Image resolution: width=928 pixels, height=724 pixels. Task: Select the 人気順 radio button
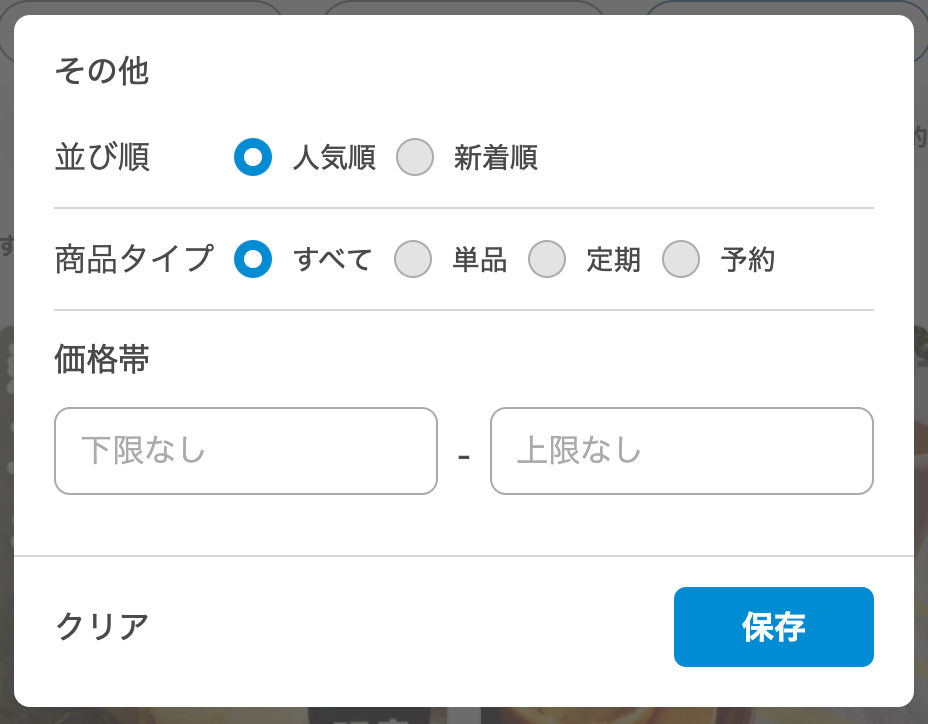(253, 157)
